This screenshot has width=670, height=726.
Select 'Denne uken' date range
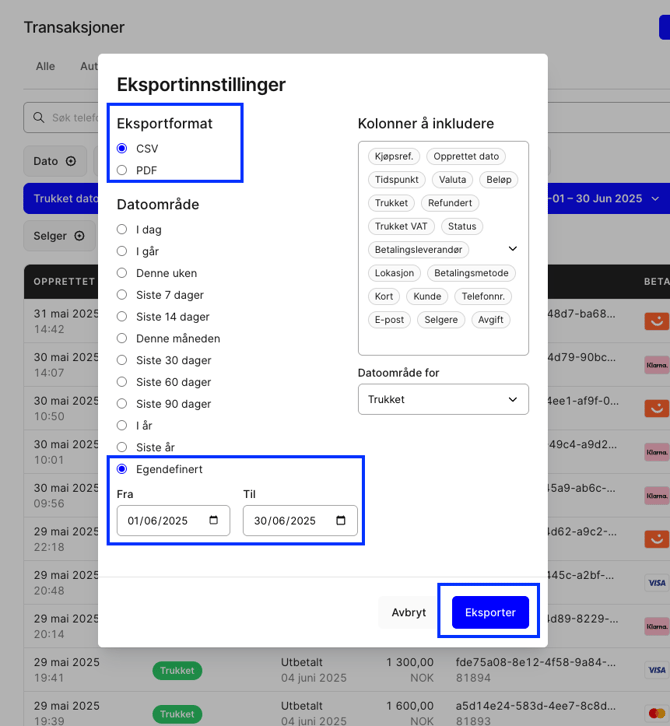coord(122,273)
